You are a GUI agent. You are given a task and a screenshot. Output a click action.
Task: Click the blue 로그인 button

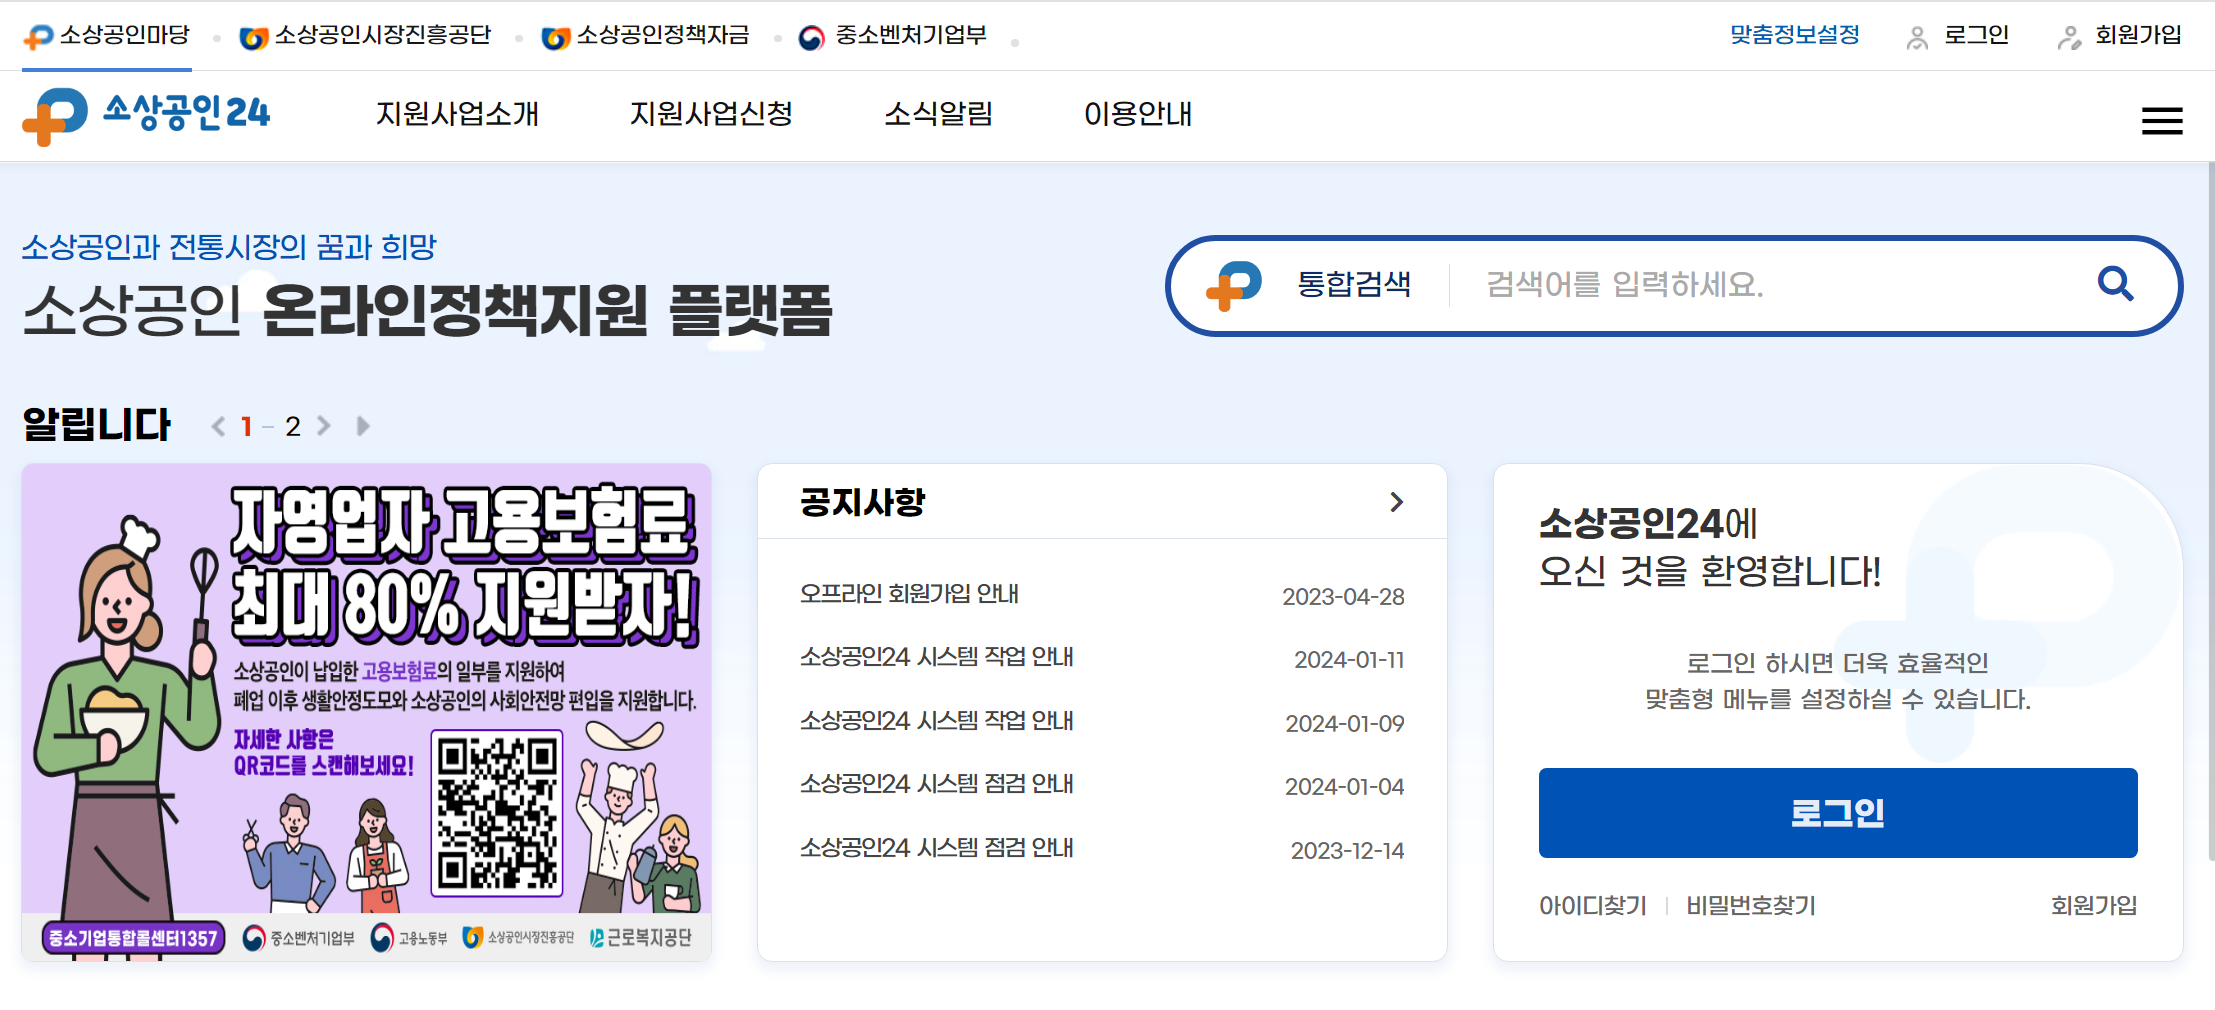coord(1837,813)
